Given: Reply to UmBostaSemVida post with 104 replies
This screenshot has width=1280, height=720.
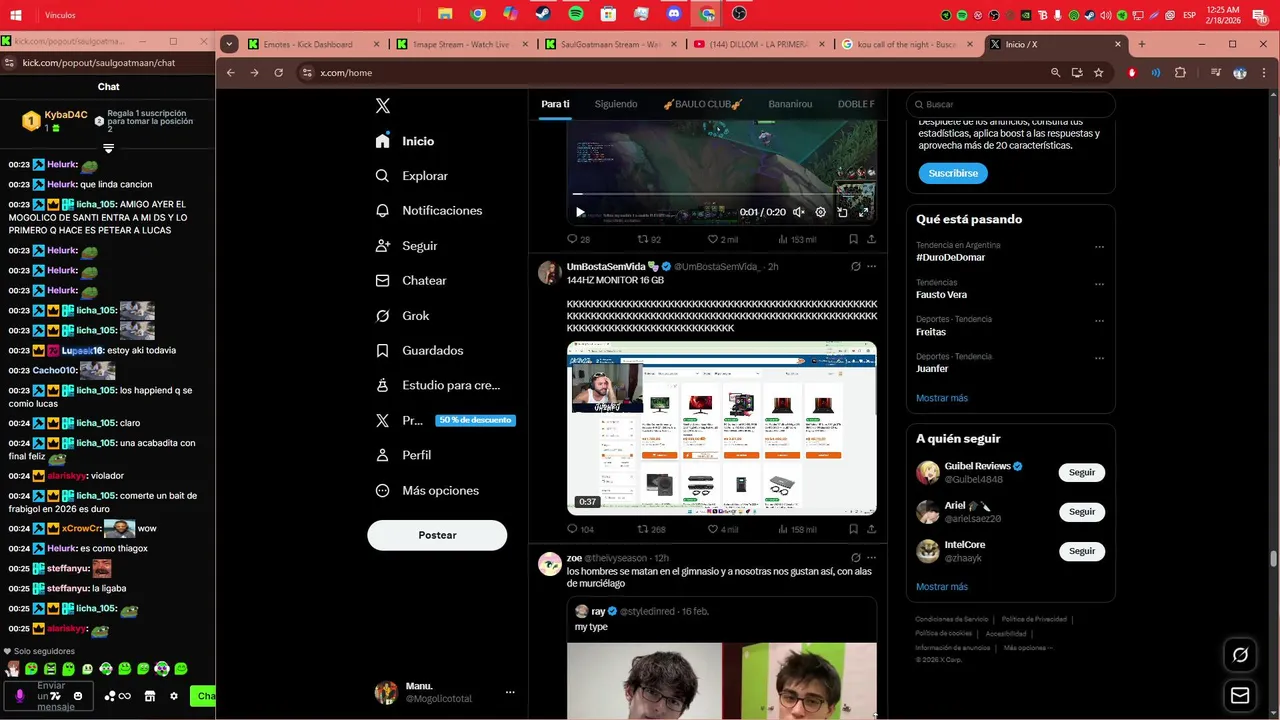Looking at the screenshot, I should pos(581,529).
